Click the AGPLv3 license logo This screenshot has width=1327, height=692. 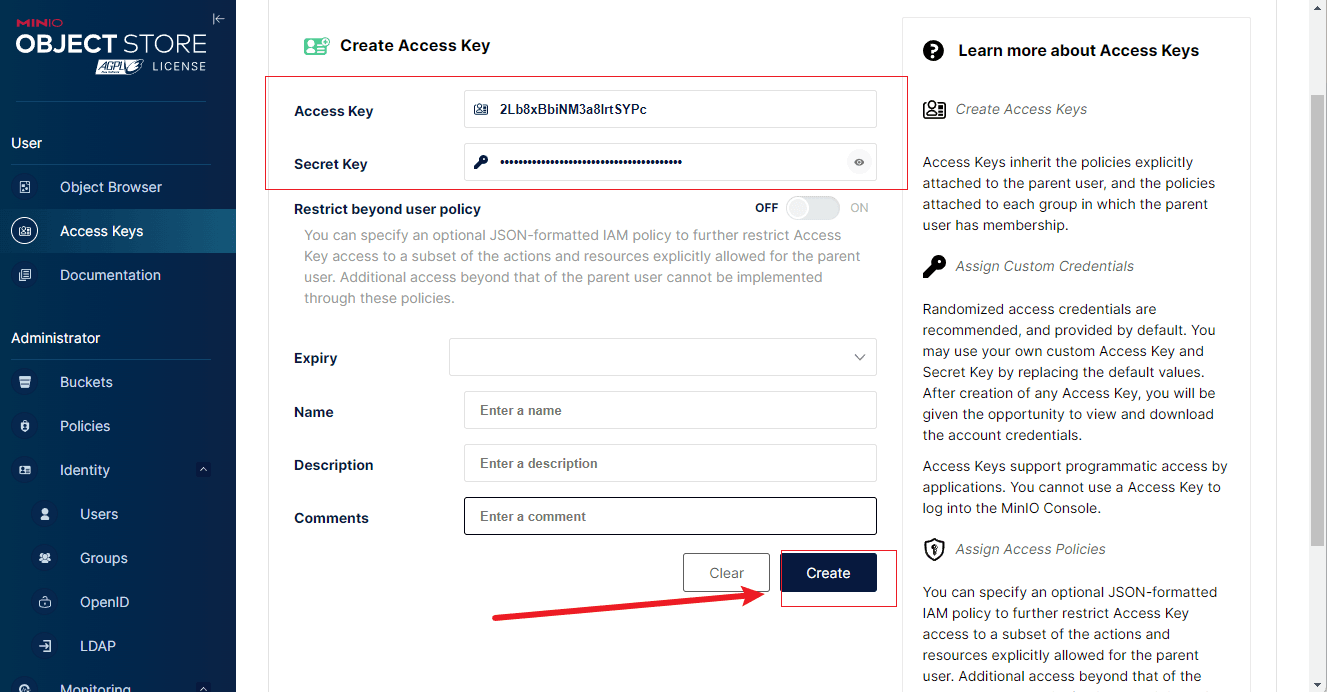(x=120, y=66)
